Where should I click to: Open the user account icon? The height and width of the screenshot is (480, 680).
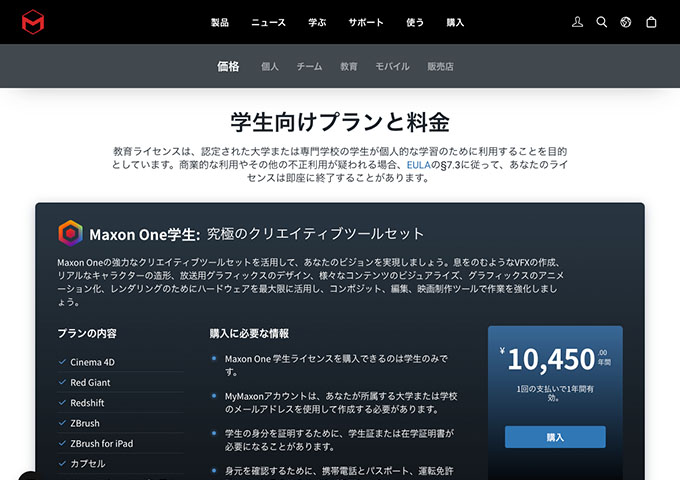click(577, 22)
